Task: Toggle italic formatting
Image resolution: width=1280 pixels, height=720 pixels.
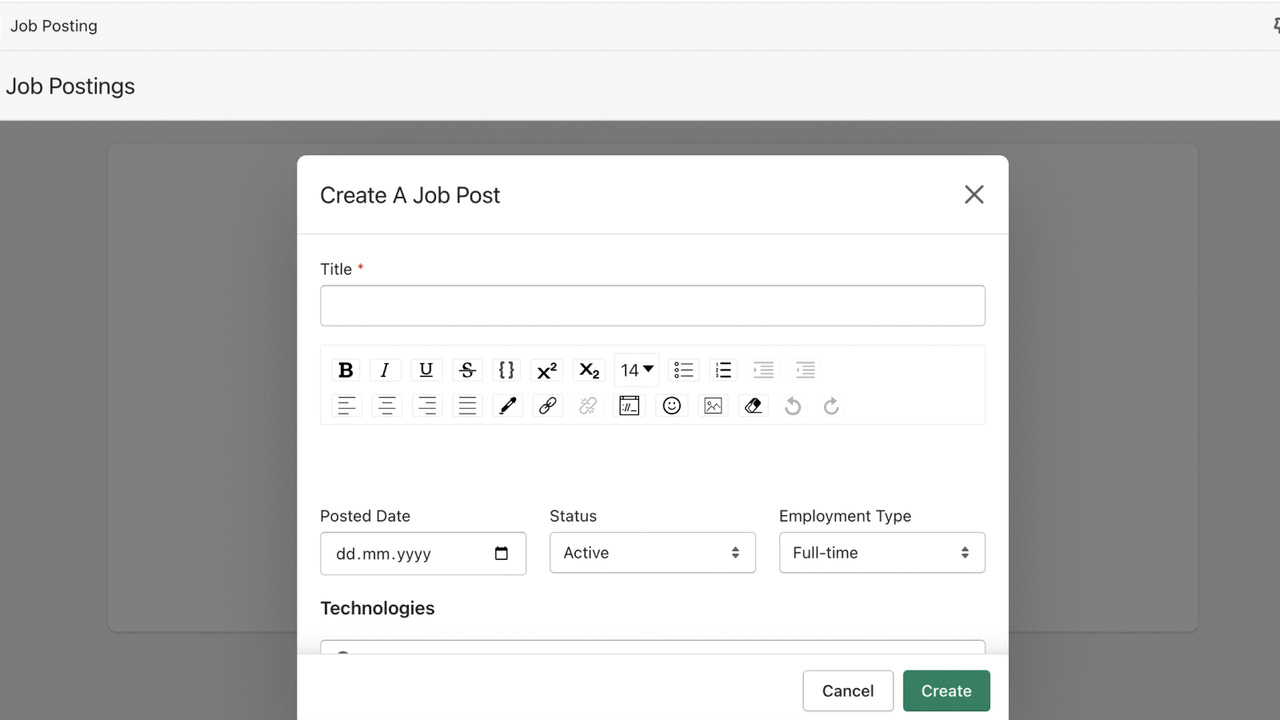Action: click(x=385, y=370)
